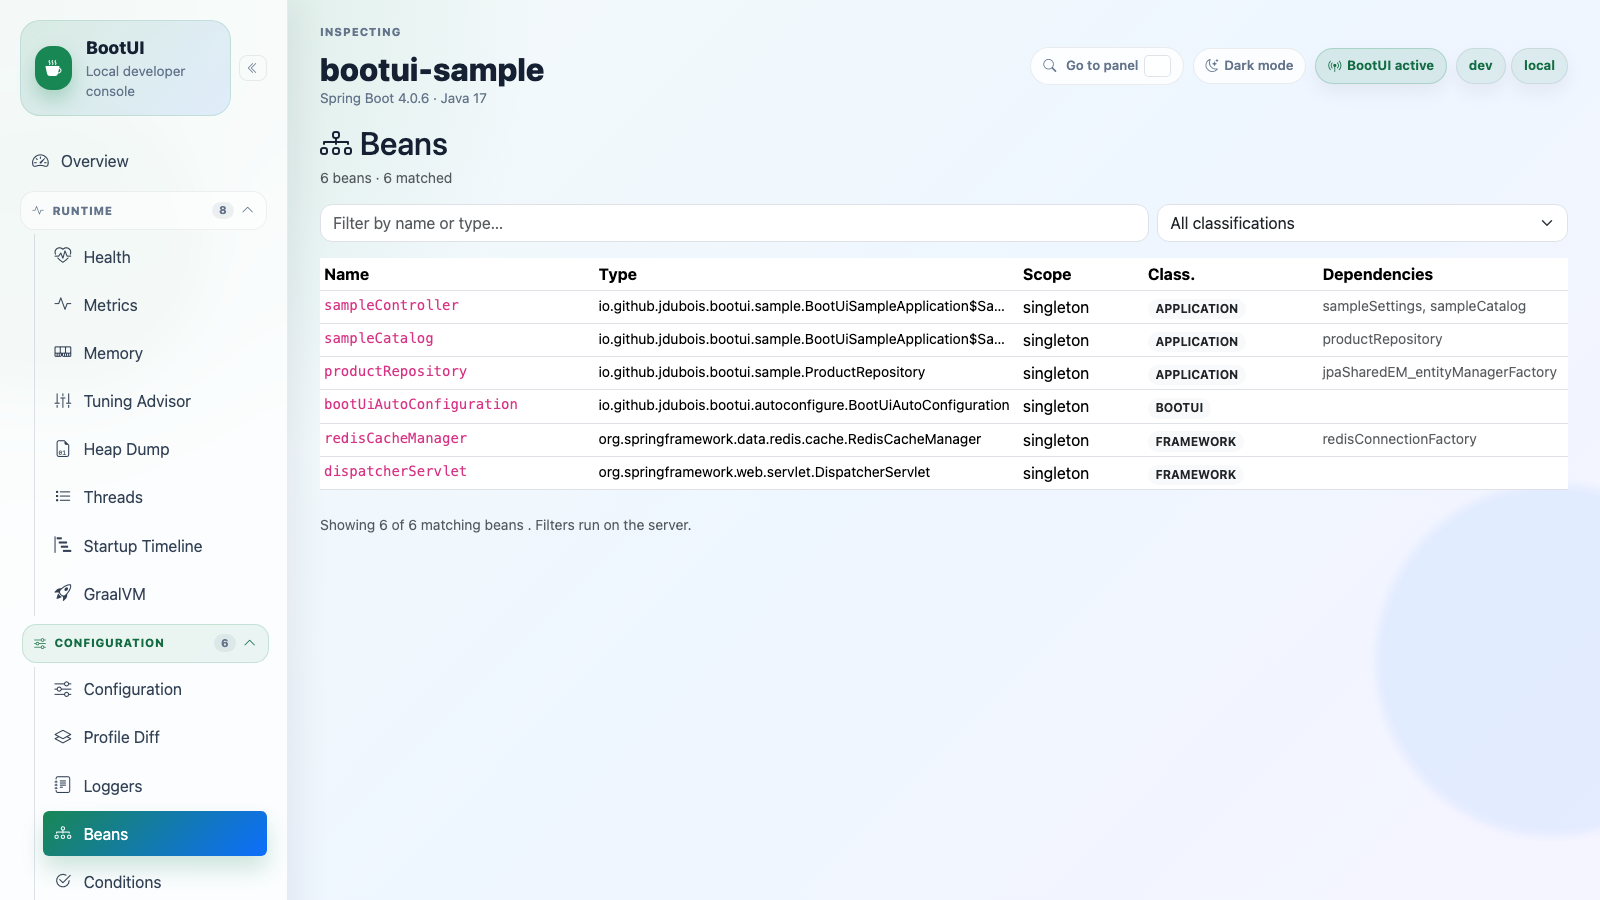Open Profile Diff
1600x900 pixels.
155,737
